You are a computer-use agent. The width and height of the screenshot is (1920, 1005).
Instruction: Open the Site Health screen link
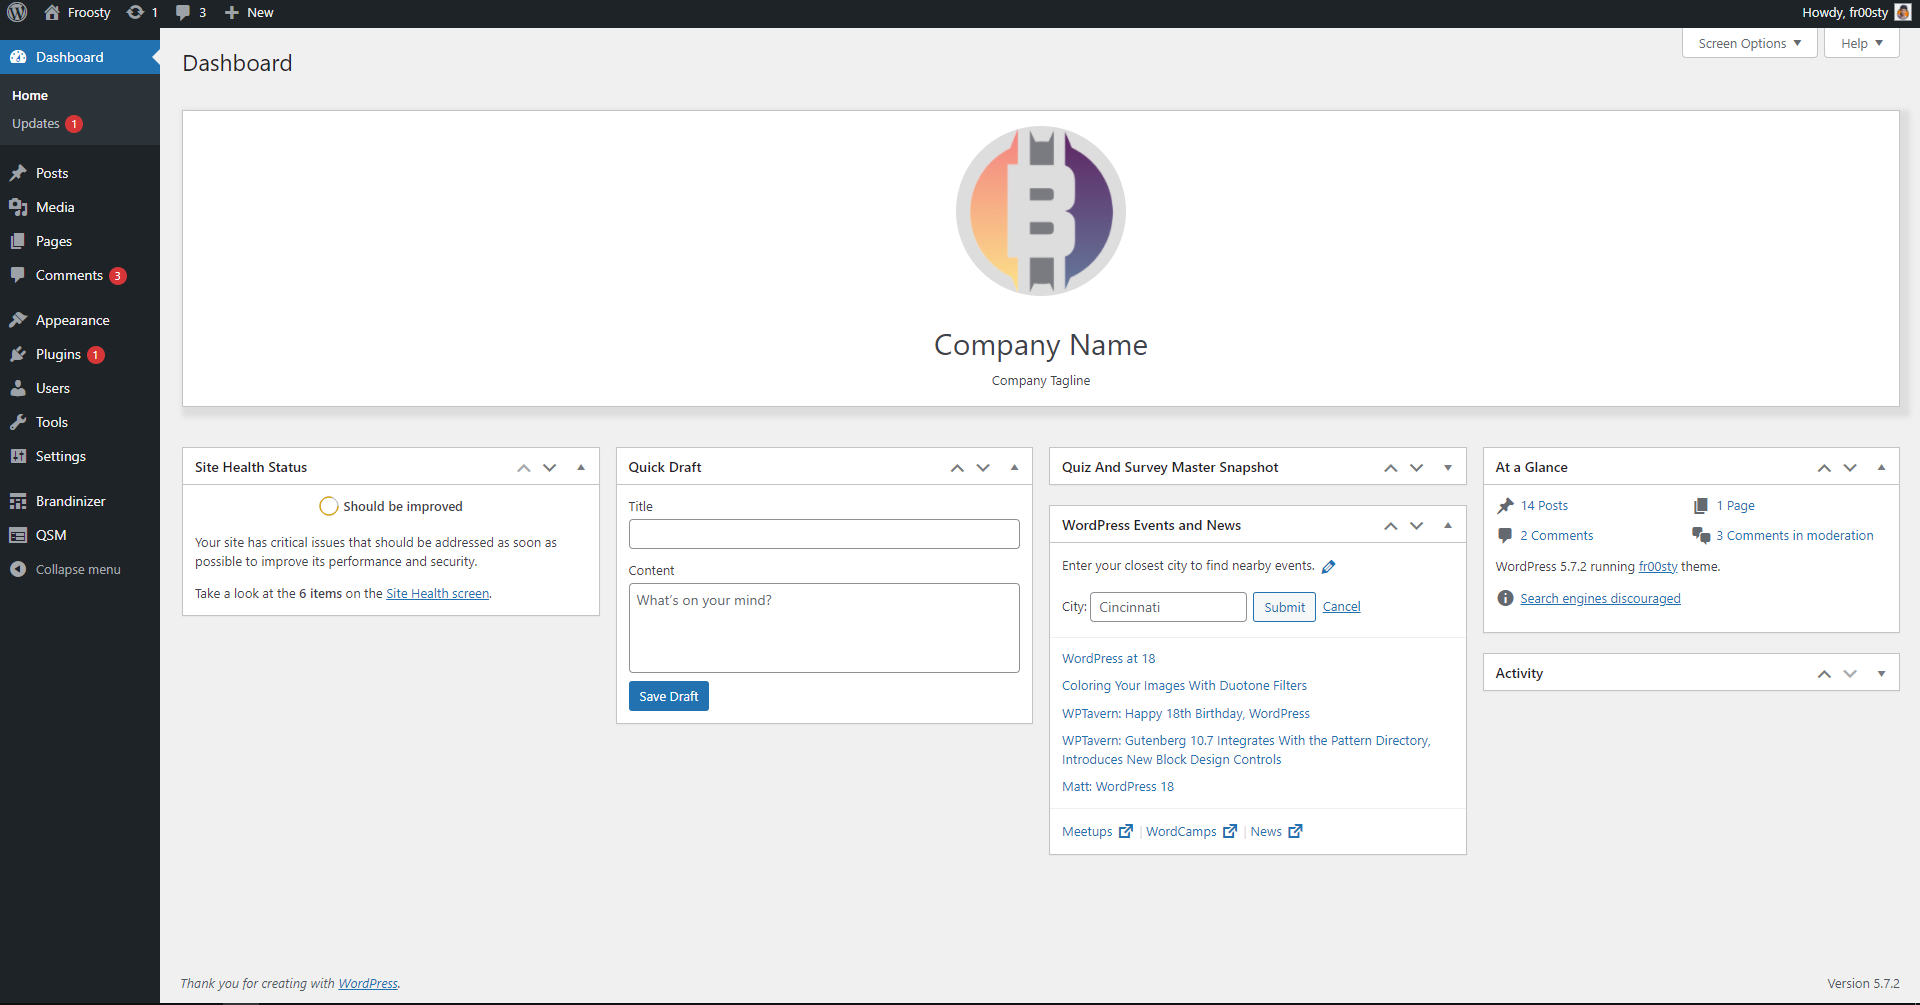438,594
